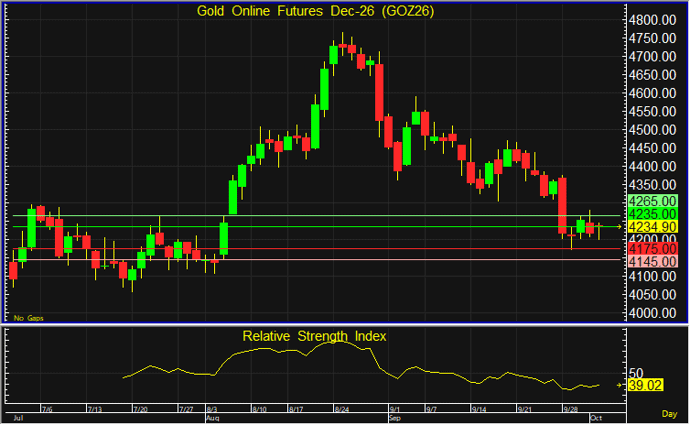Click the 8/24 date marker

[342, 410]
